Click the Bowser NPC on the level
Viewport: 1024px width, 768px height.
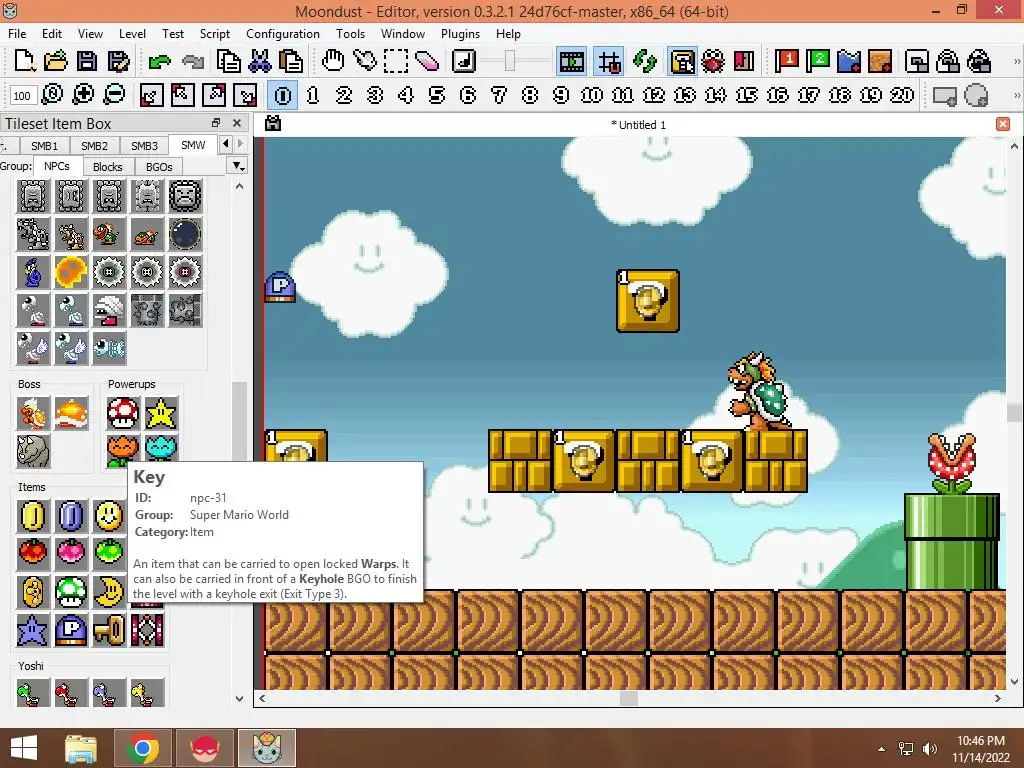tap(759, 391)
